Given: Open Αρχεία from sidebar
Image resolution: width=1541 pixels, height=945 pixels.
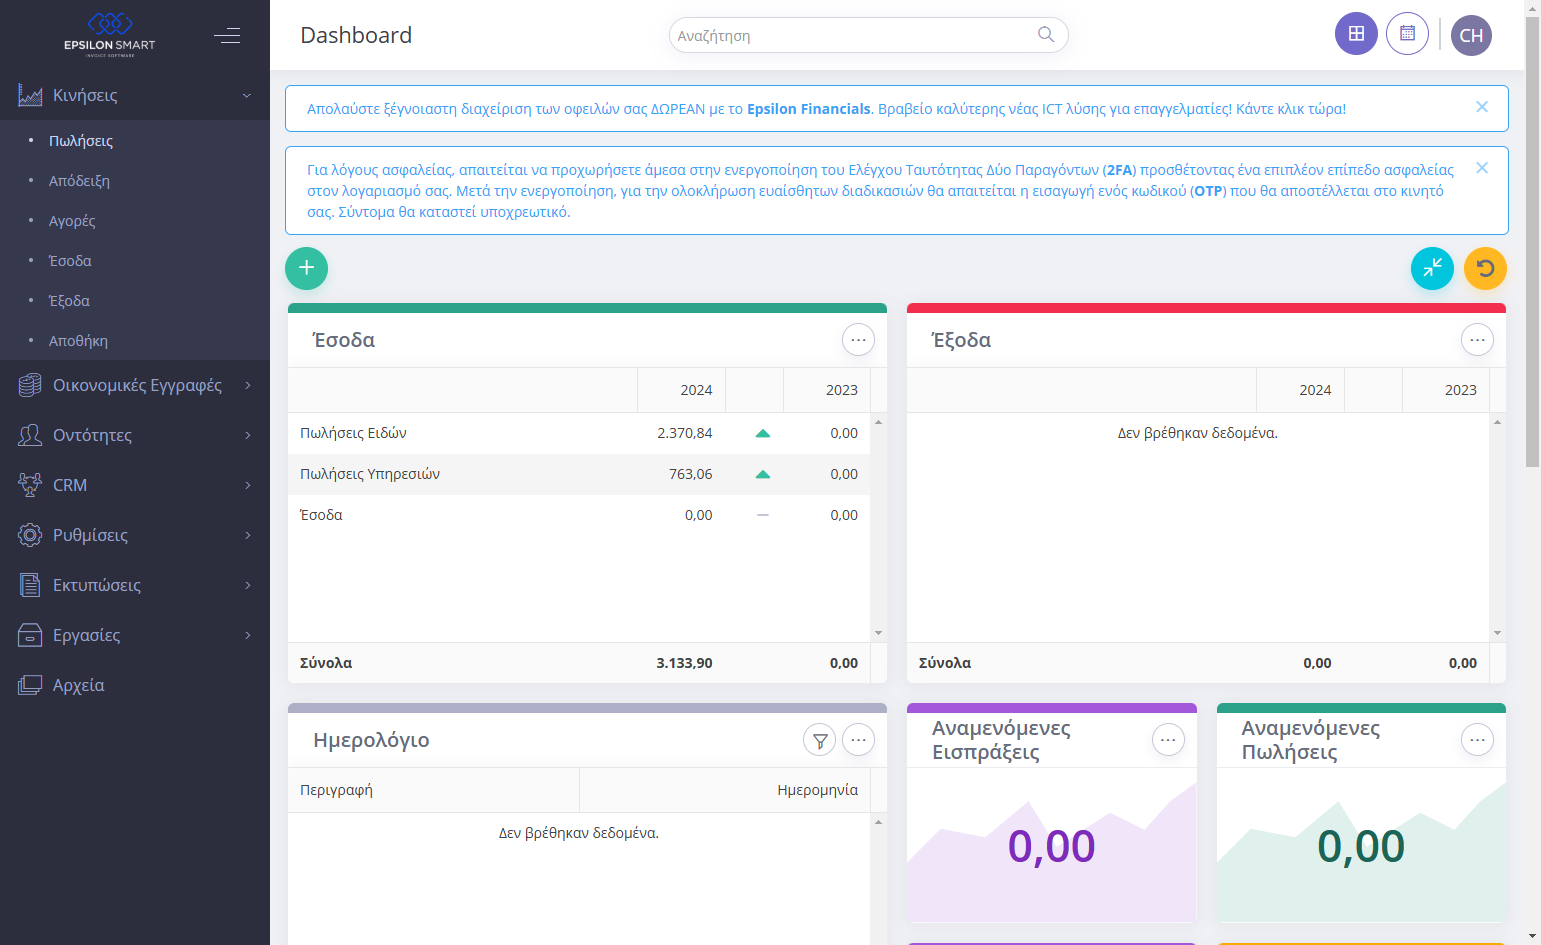Looking at the screenshot, I should [135, 685].
